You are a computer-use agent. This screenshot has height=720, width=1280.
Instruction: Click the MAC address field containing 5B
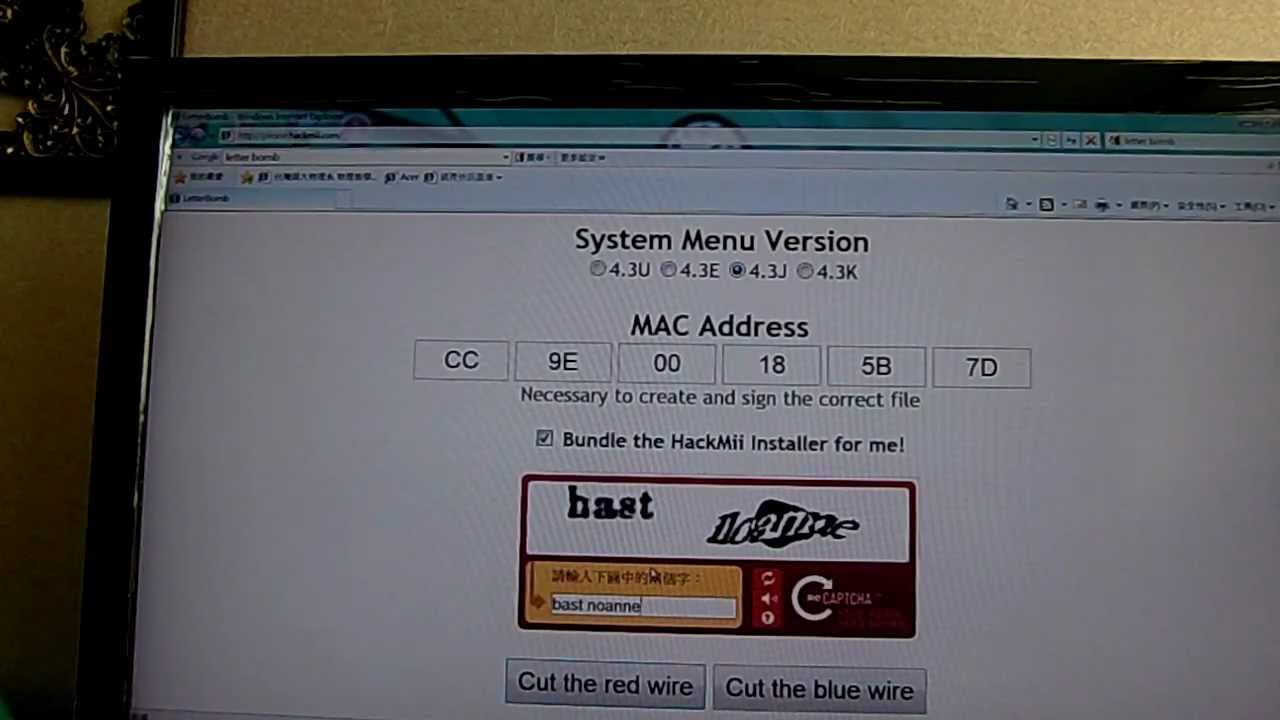coord(876,367)
